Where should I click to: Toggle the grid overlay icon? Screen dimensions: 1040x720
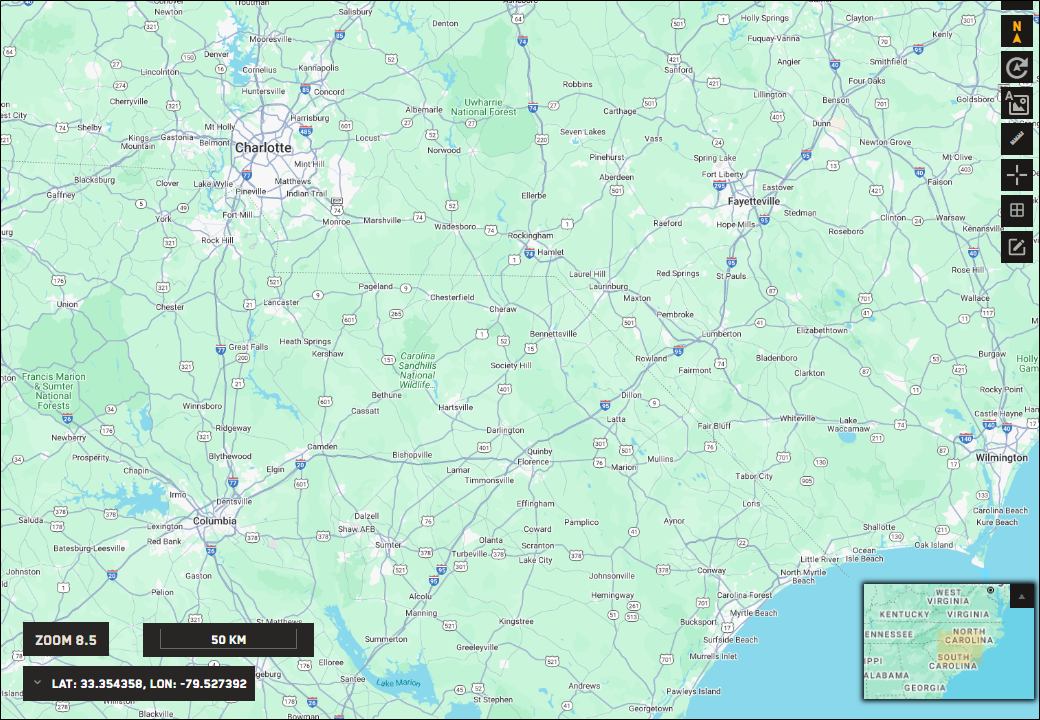pyautogui.click(x=1017, y=211)
